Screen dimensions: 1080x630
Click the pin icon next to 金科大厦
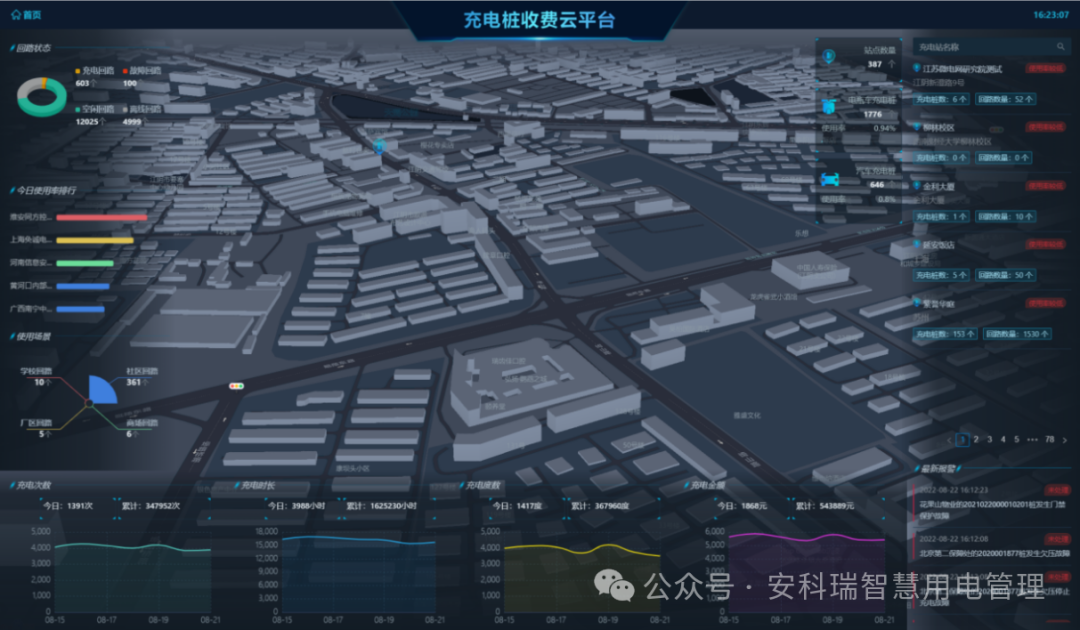[x=915, y=186]
